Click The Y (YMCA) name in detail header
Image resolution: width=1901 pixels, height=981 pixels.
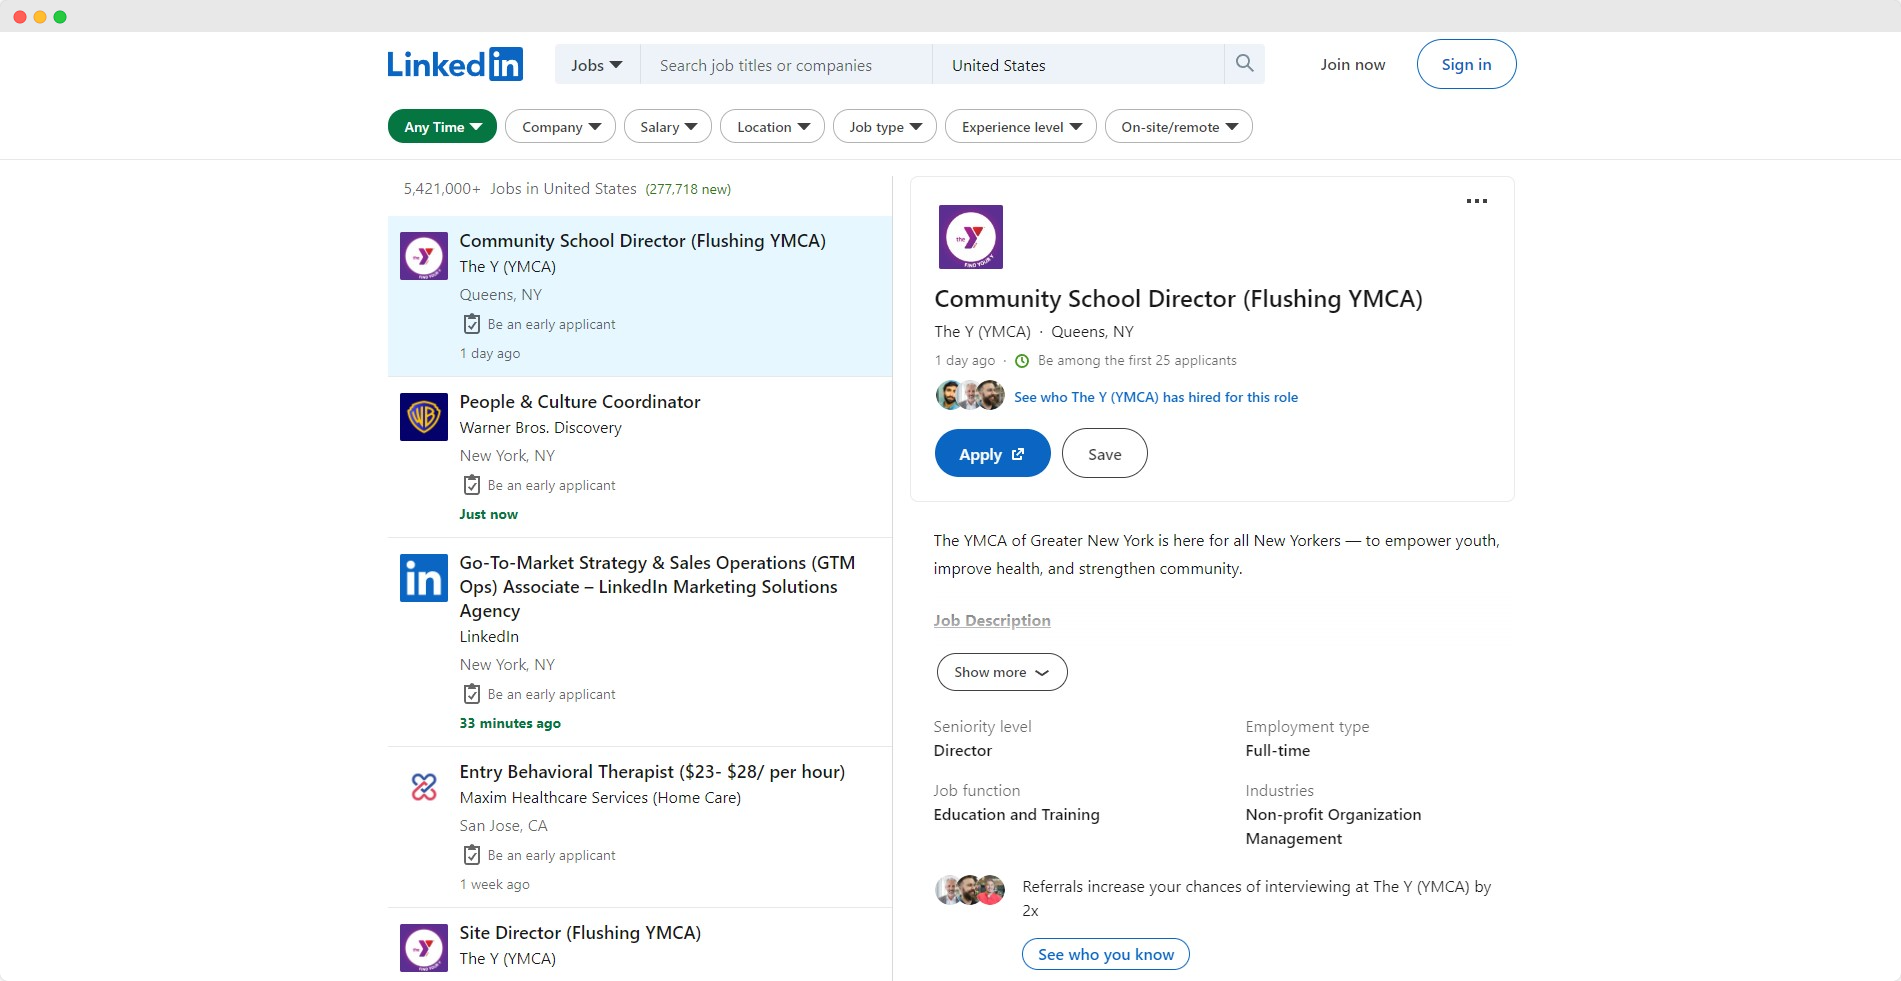click(982, 331)
